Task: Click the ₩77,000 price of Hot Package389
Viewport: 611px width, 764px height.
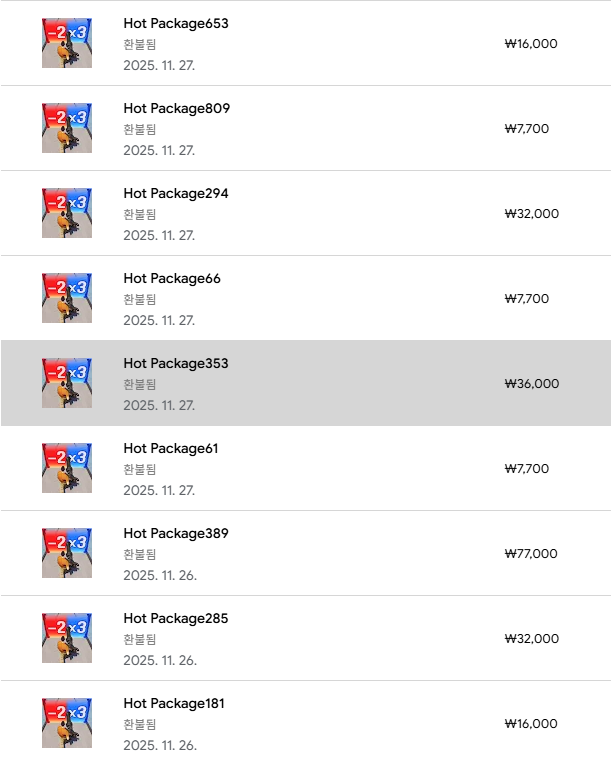Action: pyautogui.click(x=531, y=554)
